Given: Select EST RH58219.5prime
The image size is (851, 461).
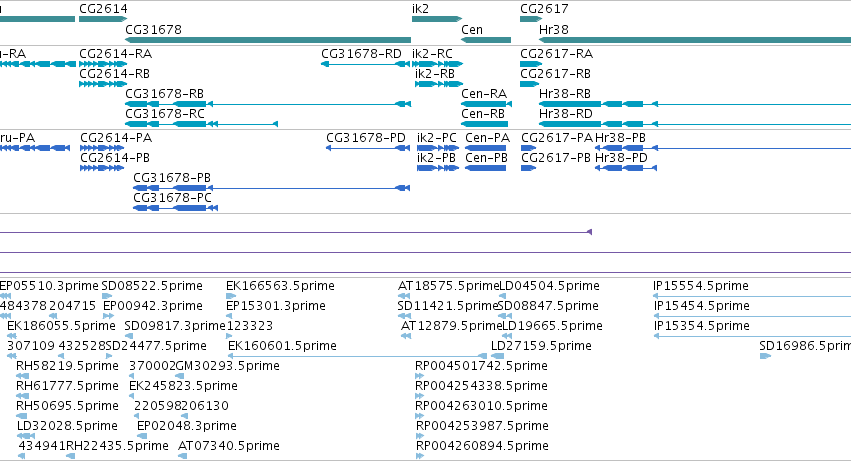Looking at the screenshot, I should click(67, 366).
